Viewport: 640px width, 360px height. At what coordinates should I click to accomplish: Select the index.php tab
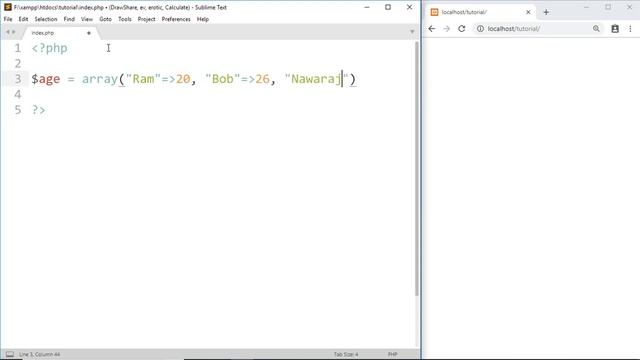click(60, 33)
